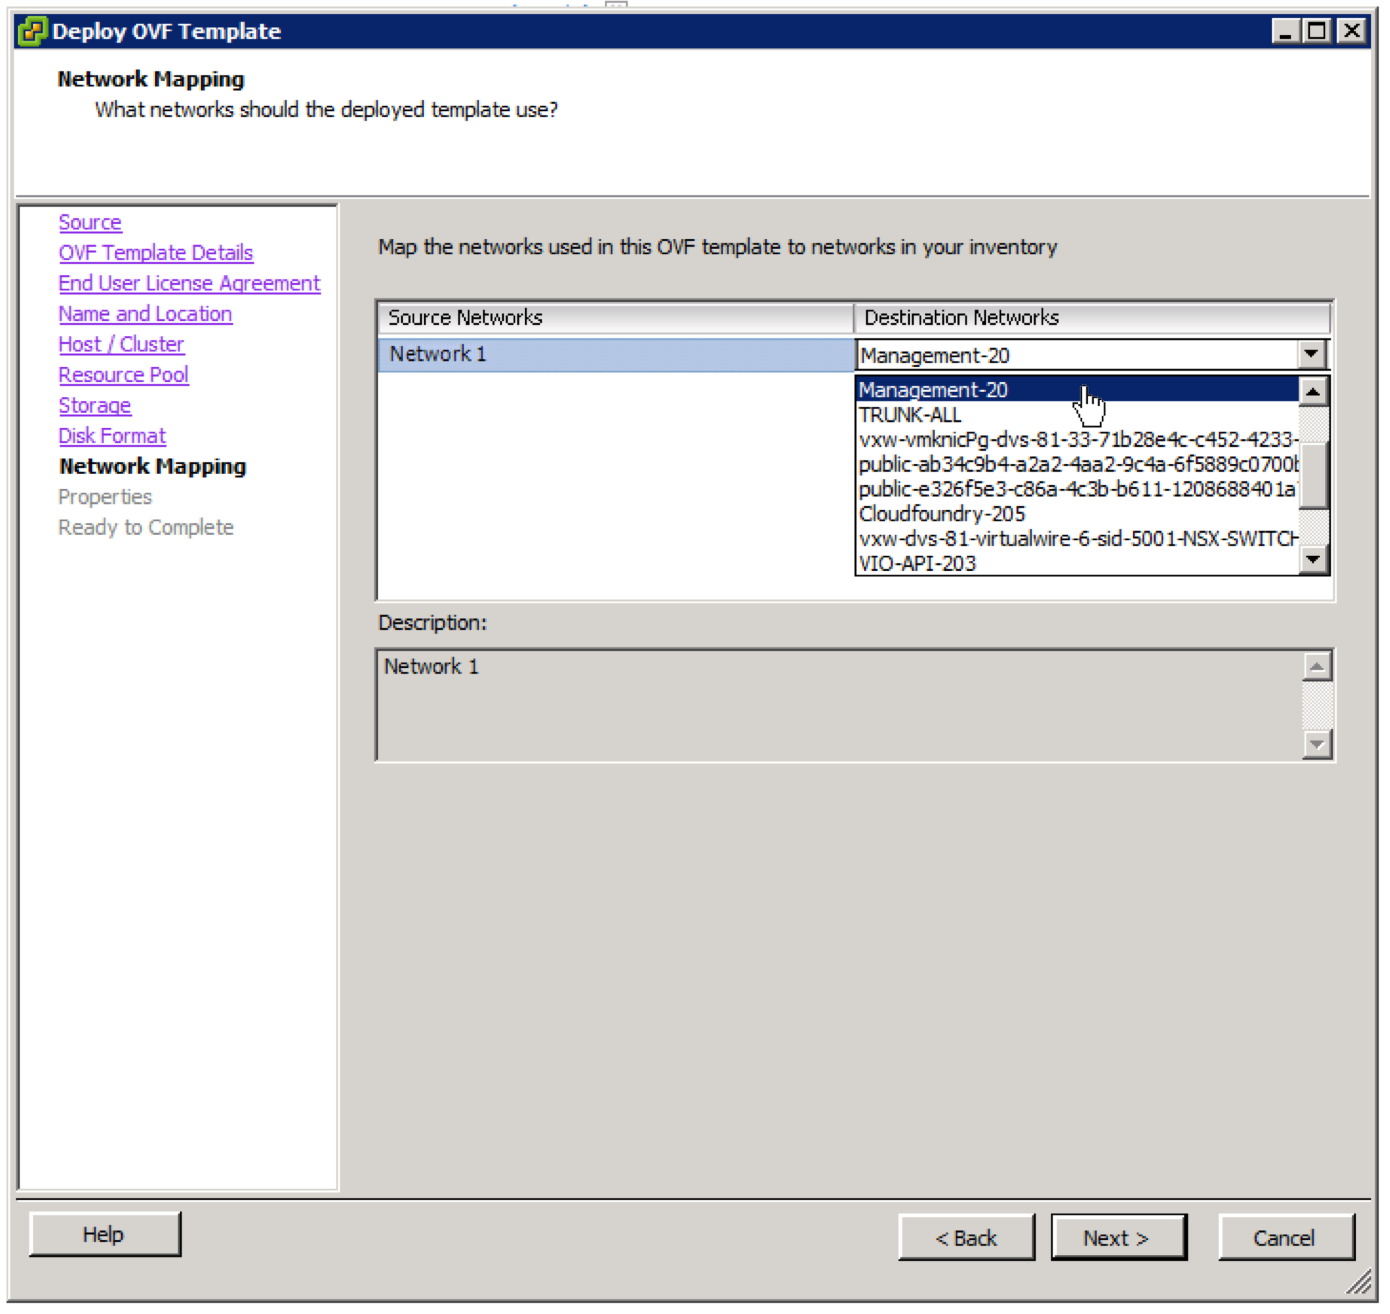The height and width of the screenshot is (1314, 1390).
Task: Click the Description box scroll up arrow
Action: click(x=1317, y=667)
